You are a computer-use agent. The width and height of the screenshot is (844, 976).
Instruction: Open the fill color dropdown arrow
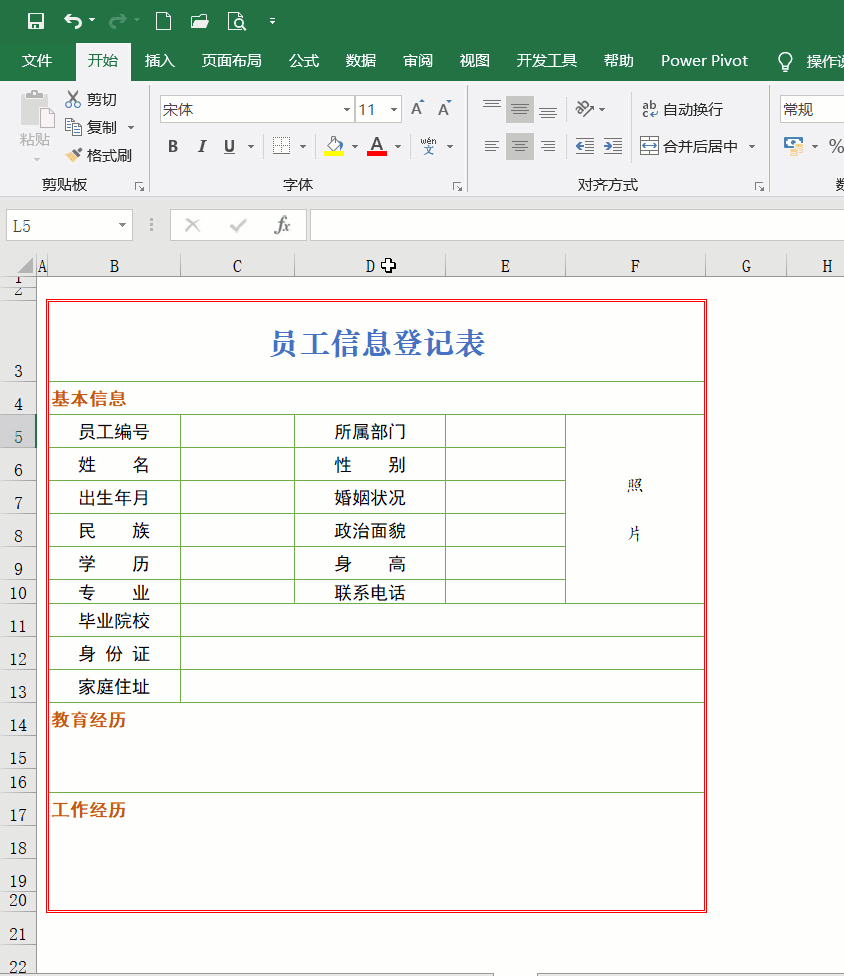[355, 147]
